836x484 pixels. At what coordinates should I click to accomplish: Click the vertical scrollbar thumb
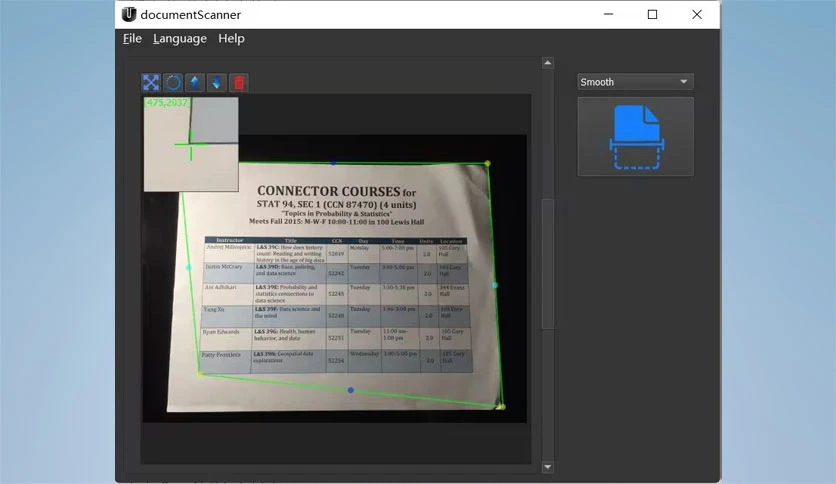[548, 264]
